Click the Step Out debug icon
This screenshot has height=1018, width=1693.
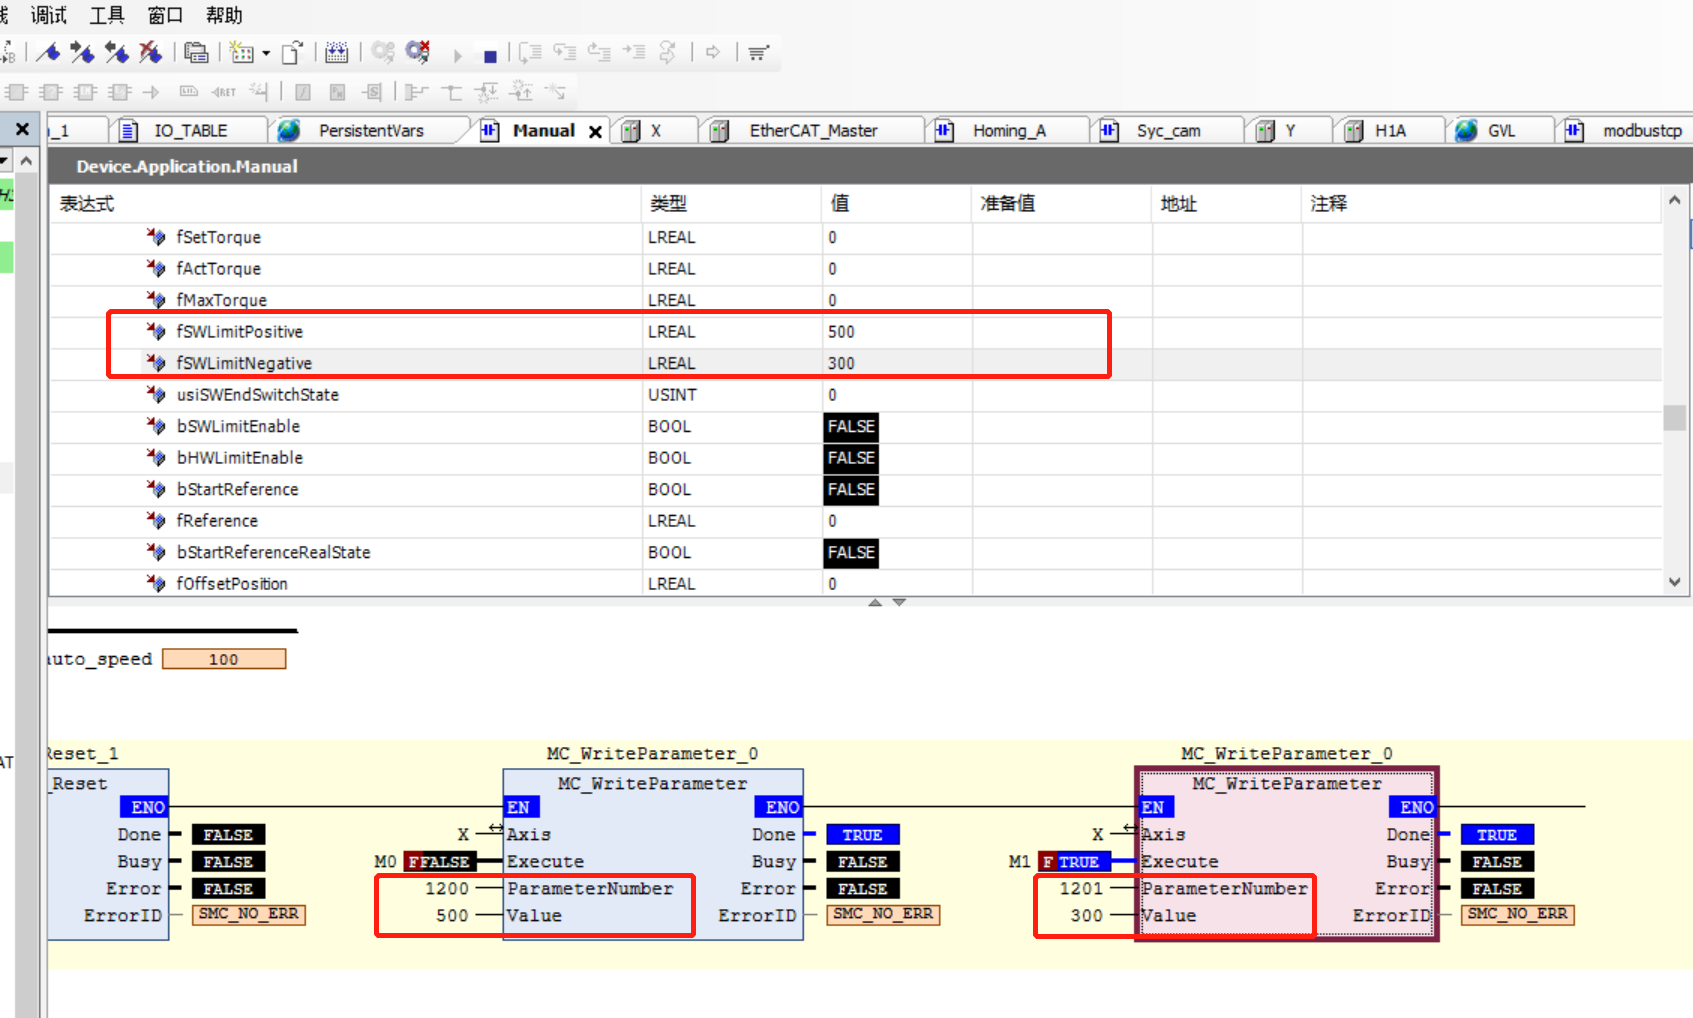point(599,52)
